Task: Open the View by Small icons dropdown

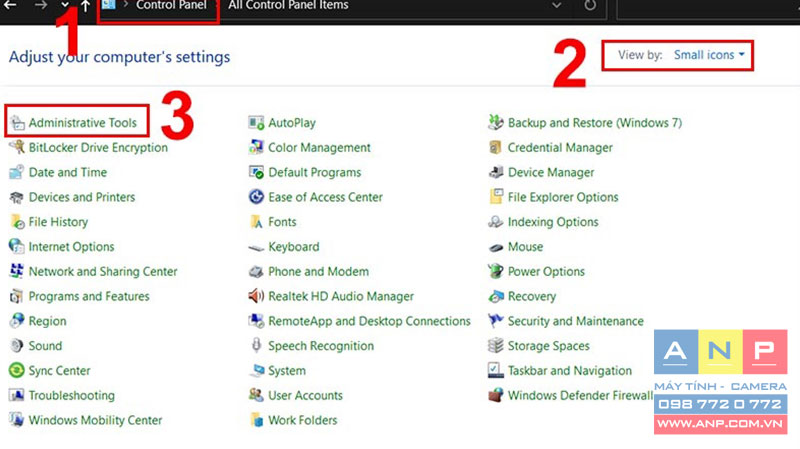Action: pyautogui.click(x=710, y=55)
